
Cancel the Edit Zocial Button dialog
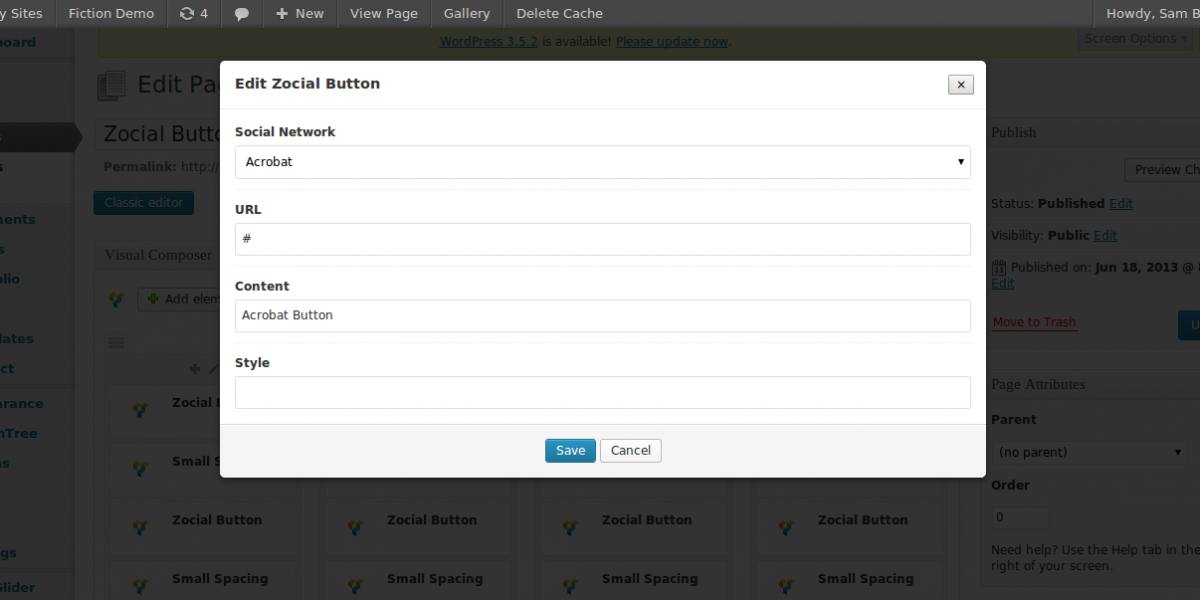(631, 451)
